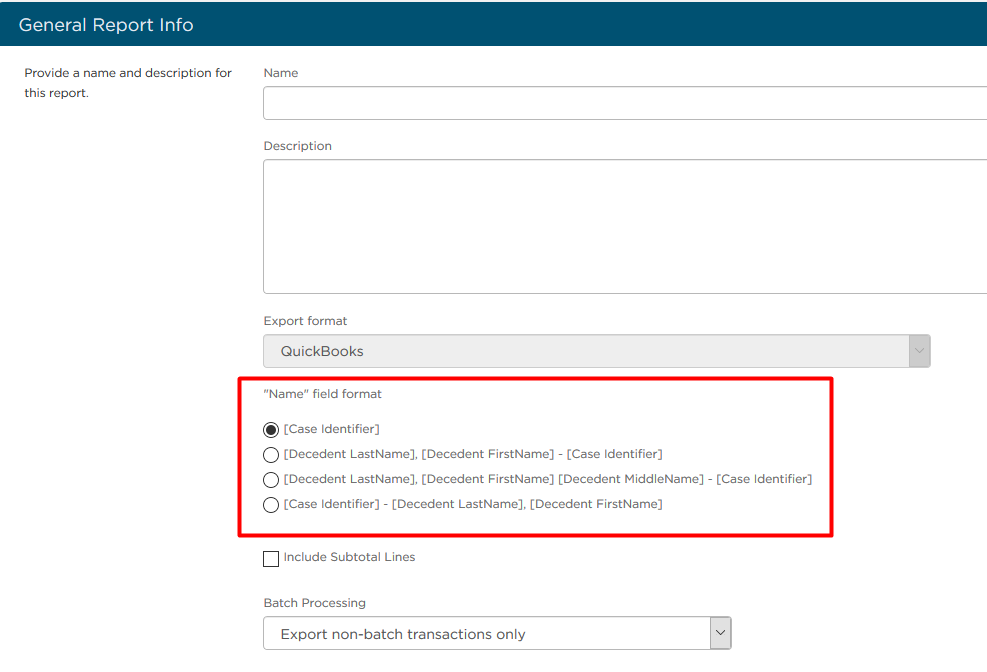Click the Name input field
This screenshot has width=987, height=672.
click(x=624, y=103)
